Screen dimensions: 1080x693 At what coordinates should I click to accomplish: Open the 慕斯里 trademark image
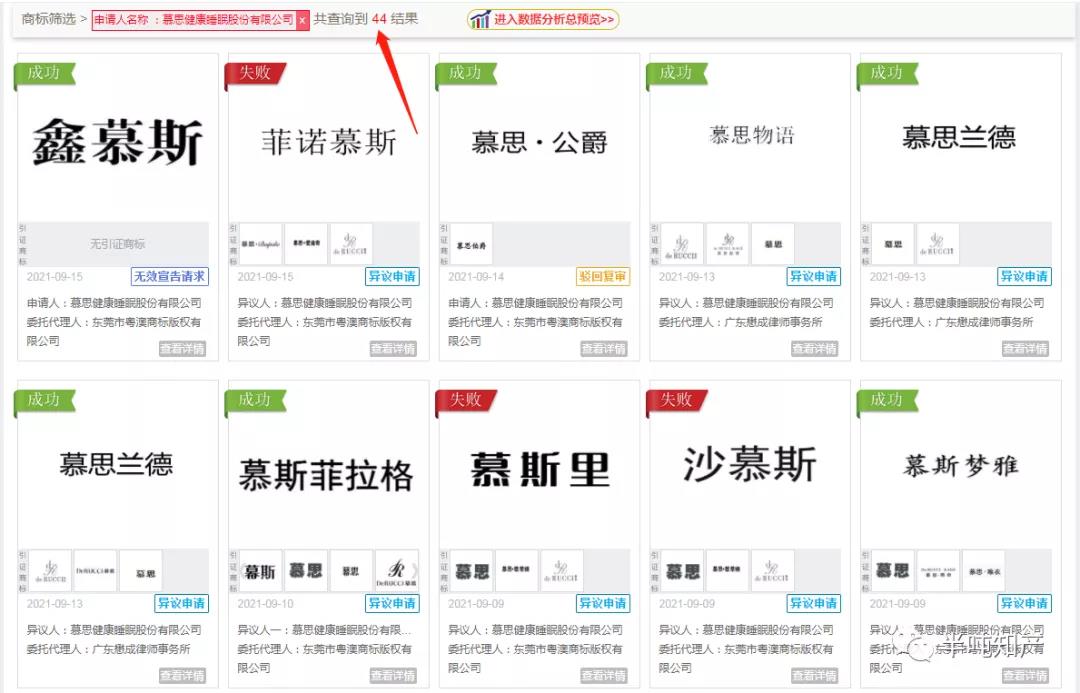(540, 469)
